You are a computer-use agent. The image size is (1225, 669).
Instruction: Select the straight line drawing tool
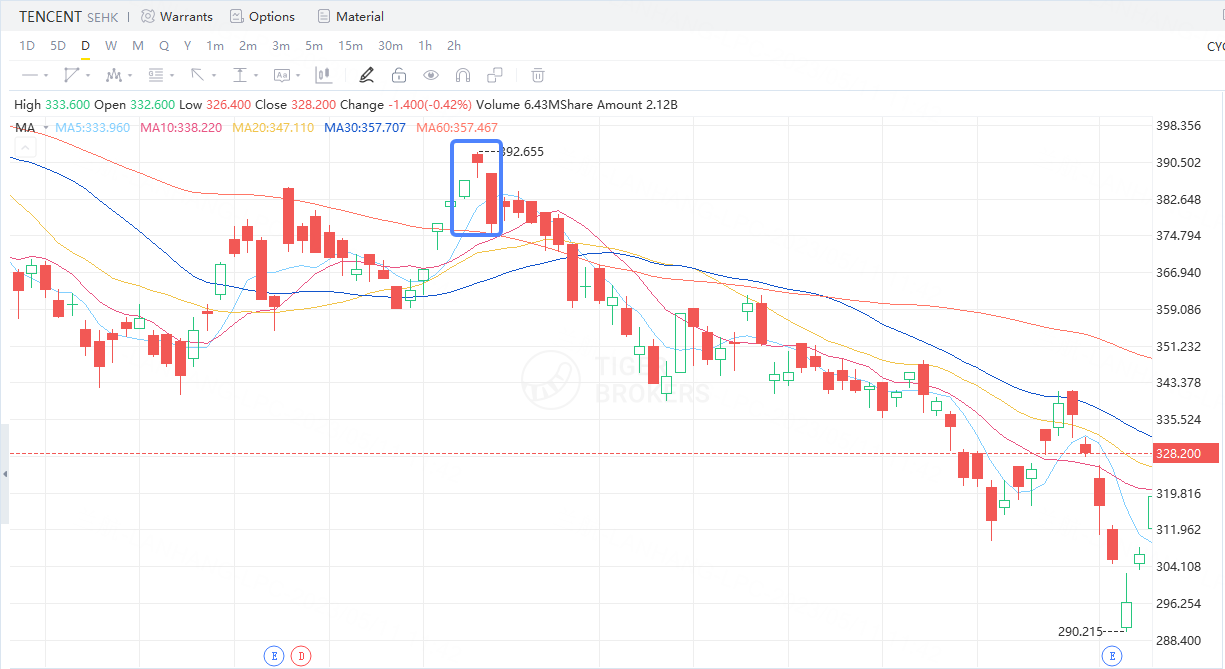pos(29,75)
